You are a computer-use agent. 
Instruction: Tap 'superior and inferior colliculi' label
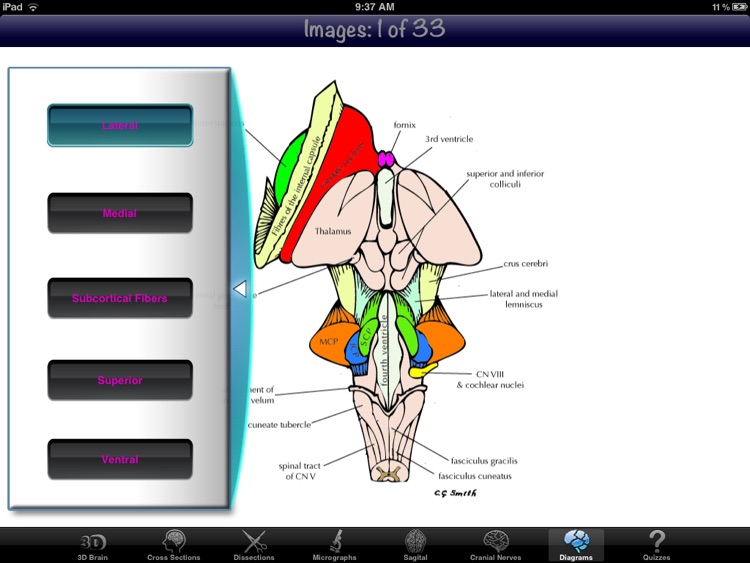tap(505, 179)
